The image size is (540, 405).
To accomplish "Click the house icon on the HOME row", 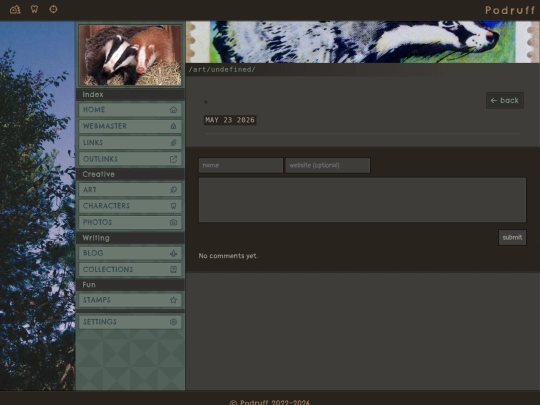I will 173,110.
